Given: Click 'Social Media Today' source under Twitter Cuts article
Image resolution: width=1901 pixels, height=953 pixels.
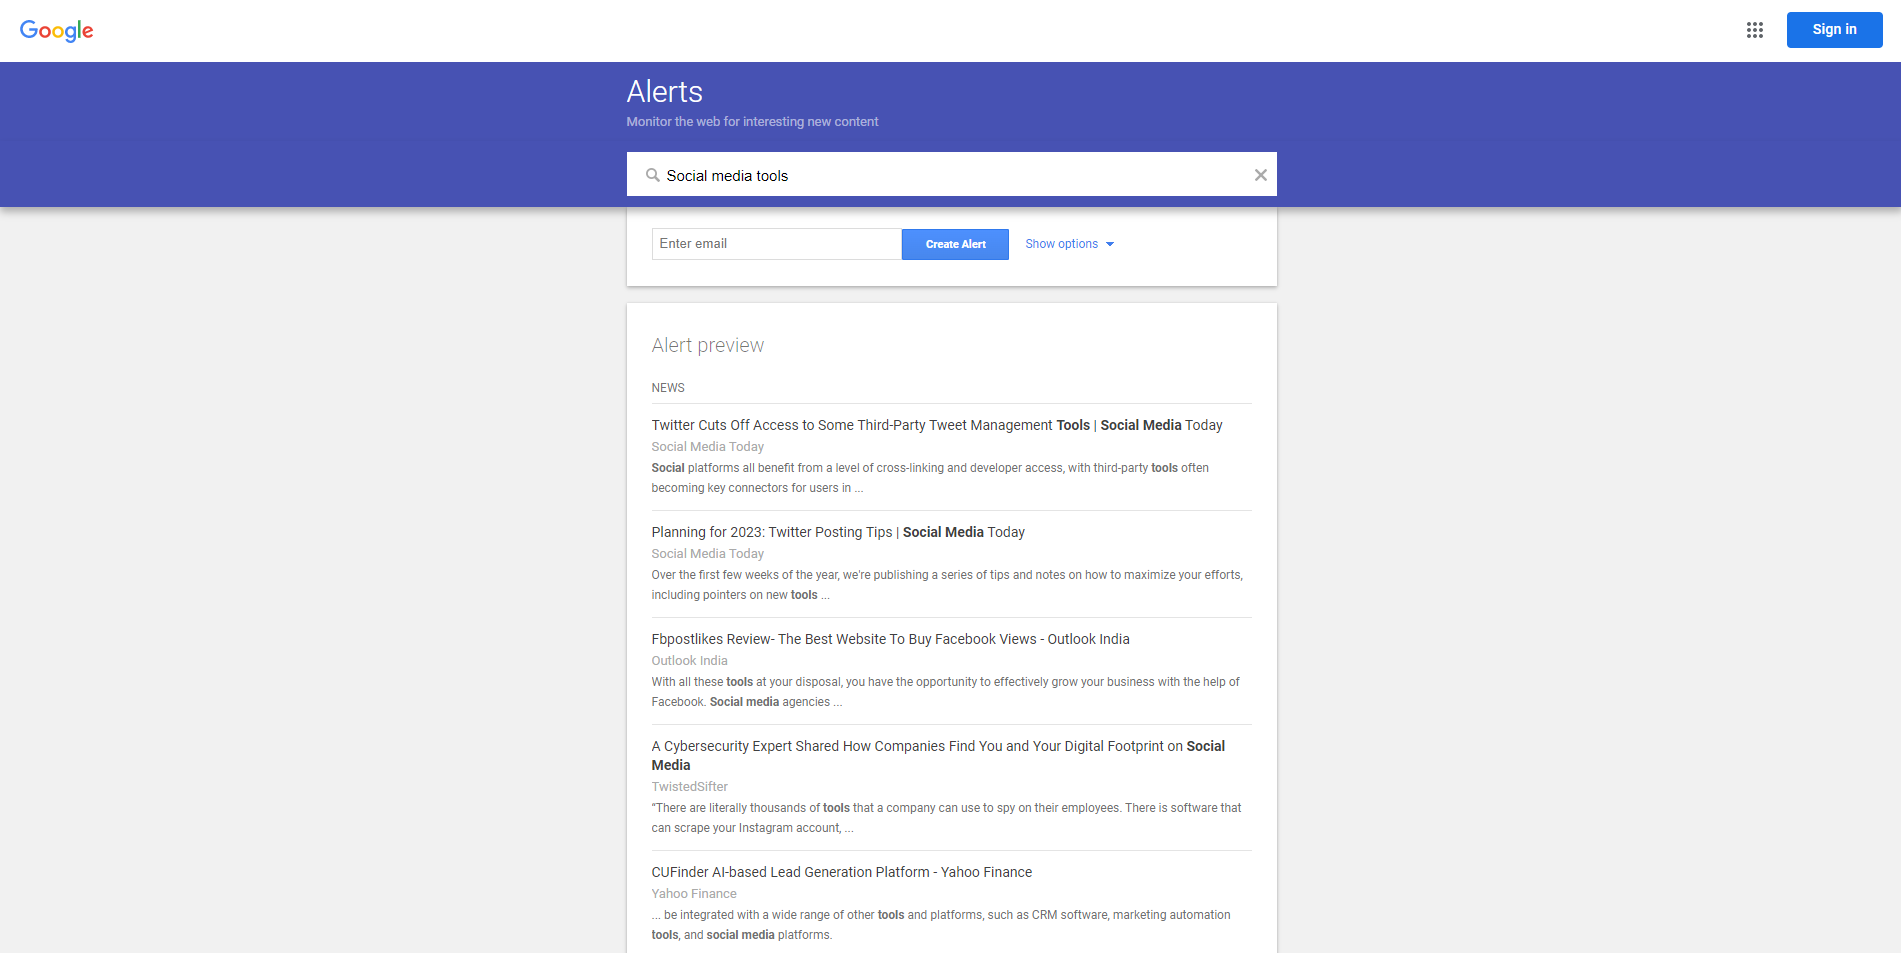Looking at the screenshot, I should [x=707, y=447].
